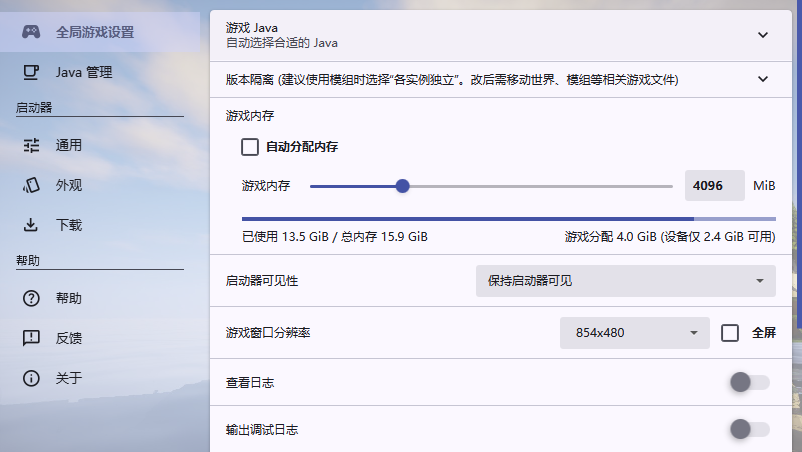
Task: Click the coffee cup Java 管理 icon
Action: click(31, 72)
